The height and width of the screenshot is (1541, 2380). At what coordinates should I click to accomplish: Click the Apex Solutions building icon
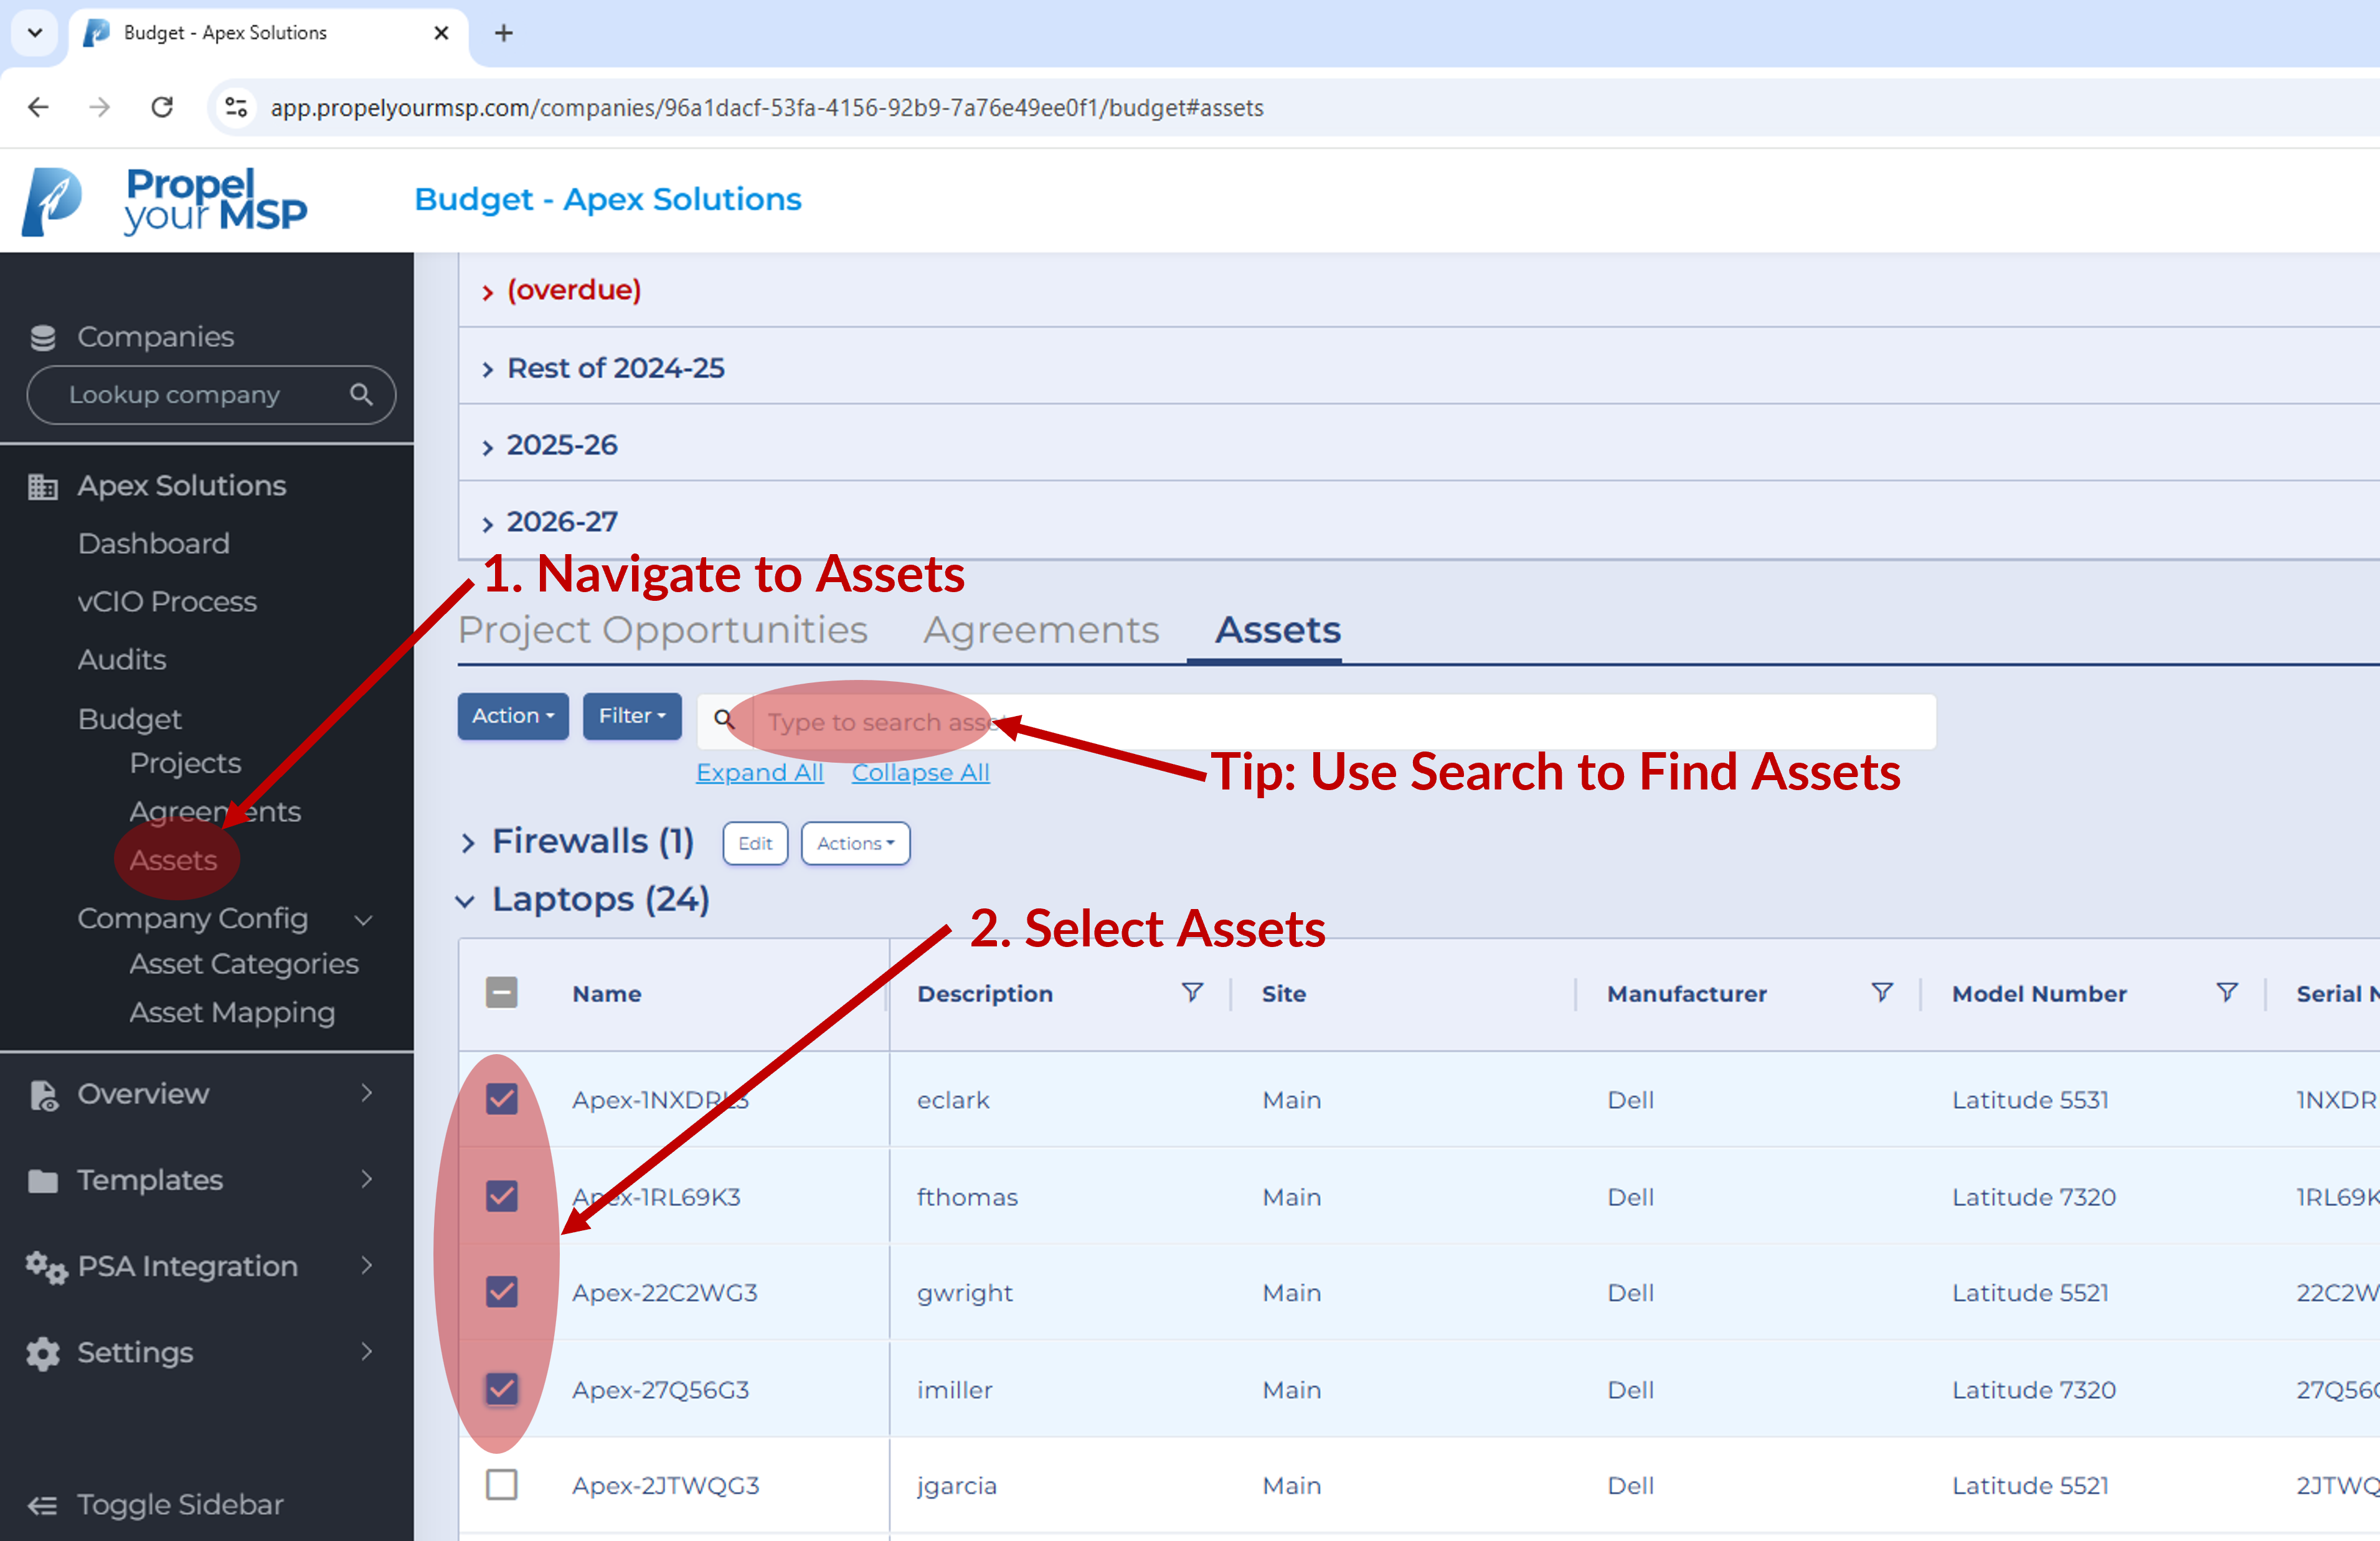click(42, 487)
